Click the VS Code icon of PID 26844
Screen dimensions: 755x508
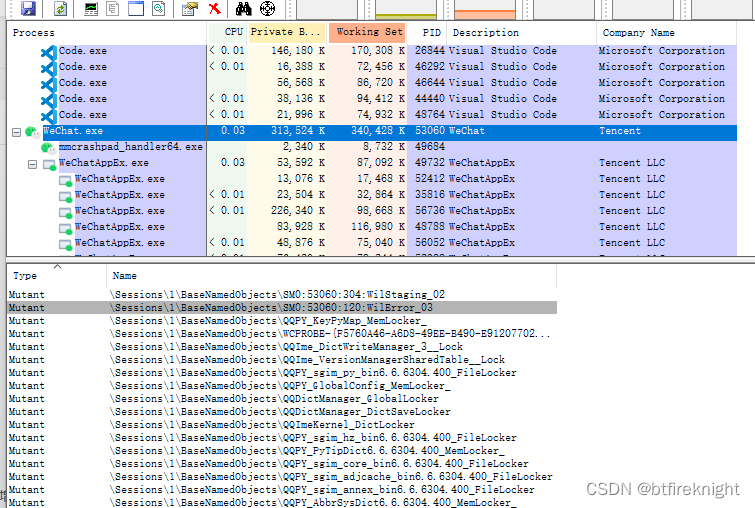point(49,52)
